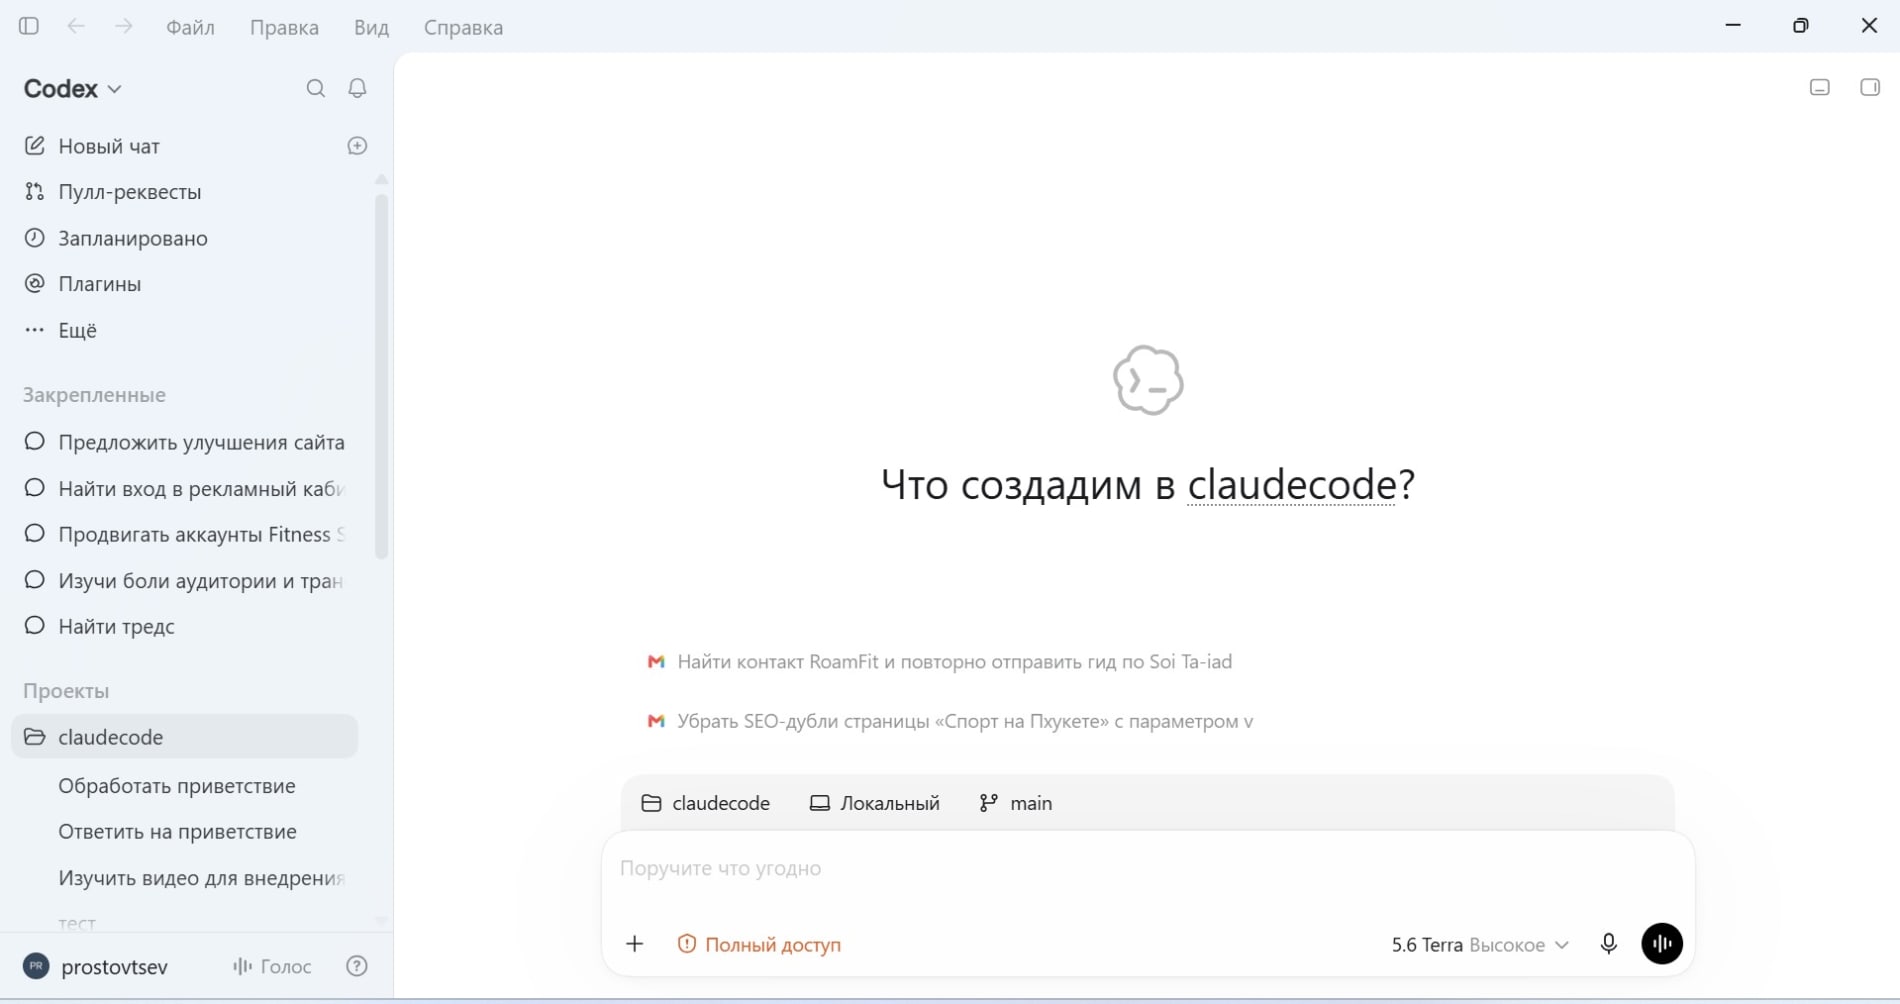
Task: Activate Голос voice button
Action: pos(272,966)
